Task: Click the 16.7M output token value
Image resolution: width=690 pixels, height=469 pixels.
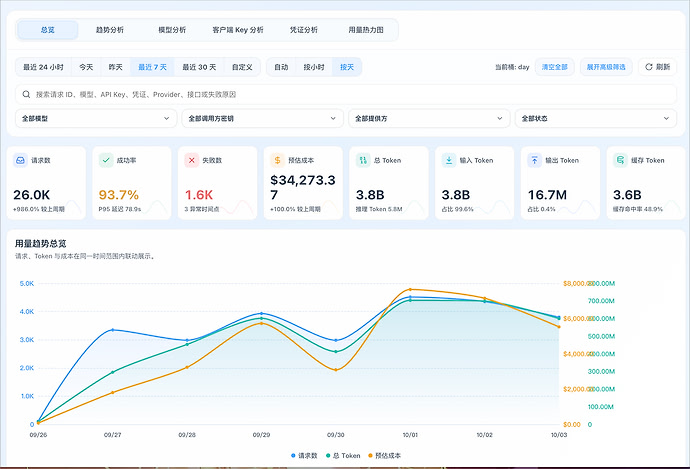Action: pyautogui.click(x=547, y=194)
